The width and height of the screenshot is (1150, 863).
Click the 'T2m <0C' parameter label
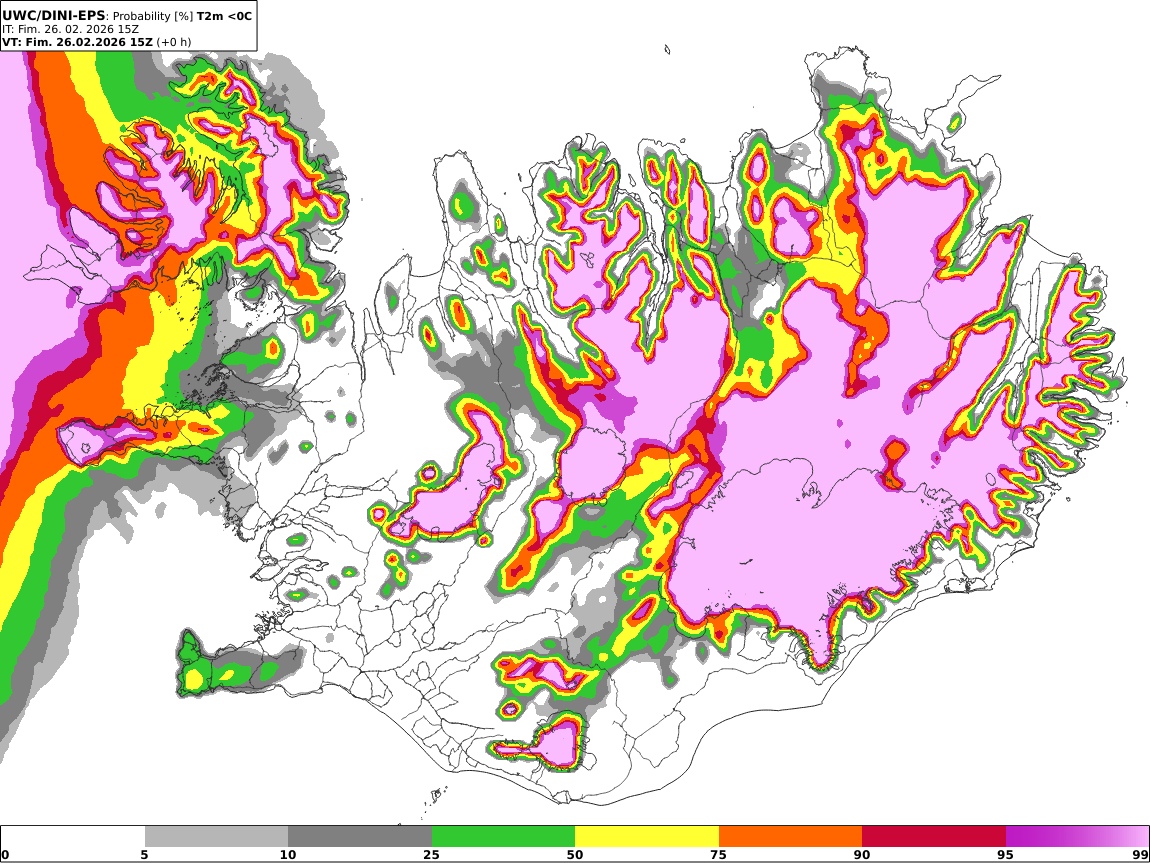(x=224, y=15)
